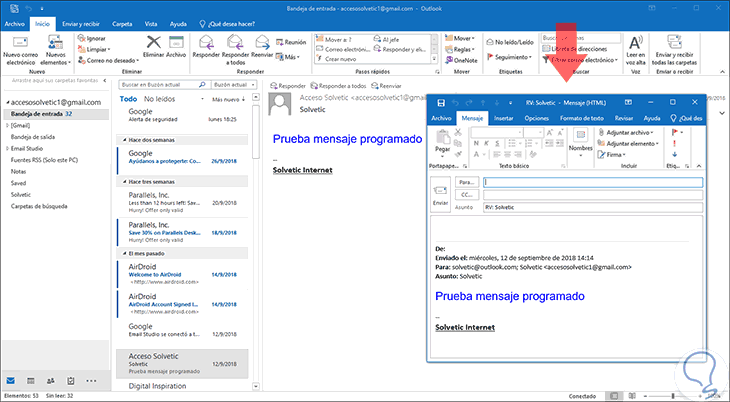
Task: Click the CC... button in message window
Action: [x=465, y=196]
